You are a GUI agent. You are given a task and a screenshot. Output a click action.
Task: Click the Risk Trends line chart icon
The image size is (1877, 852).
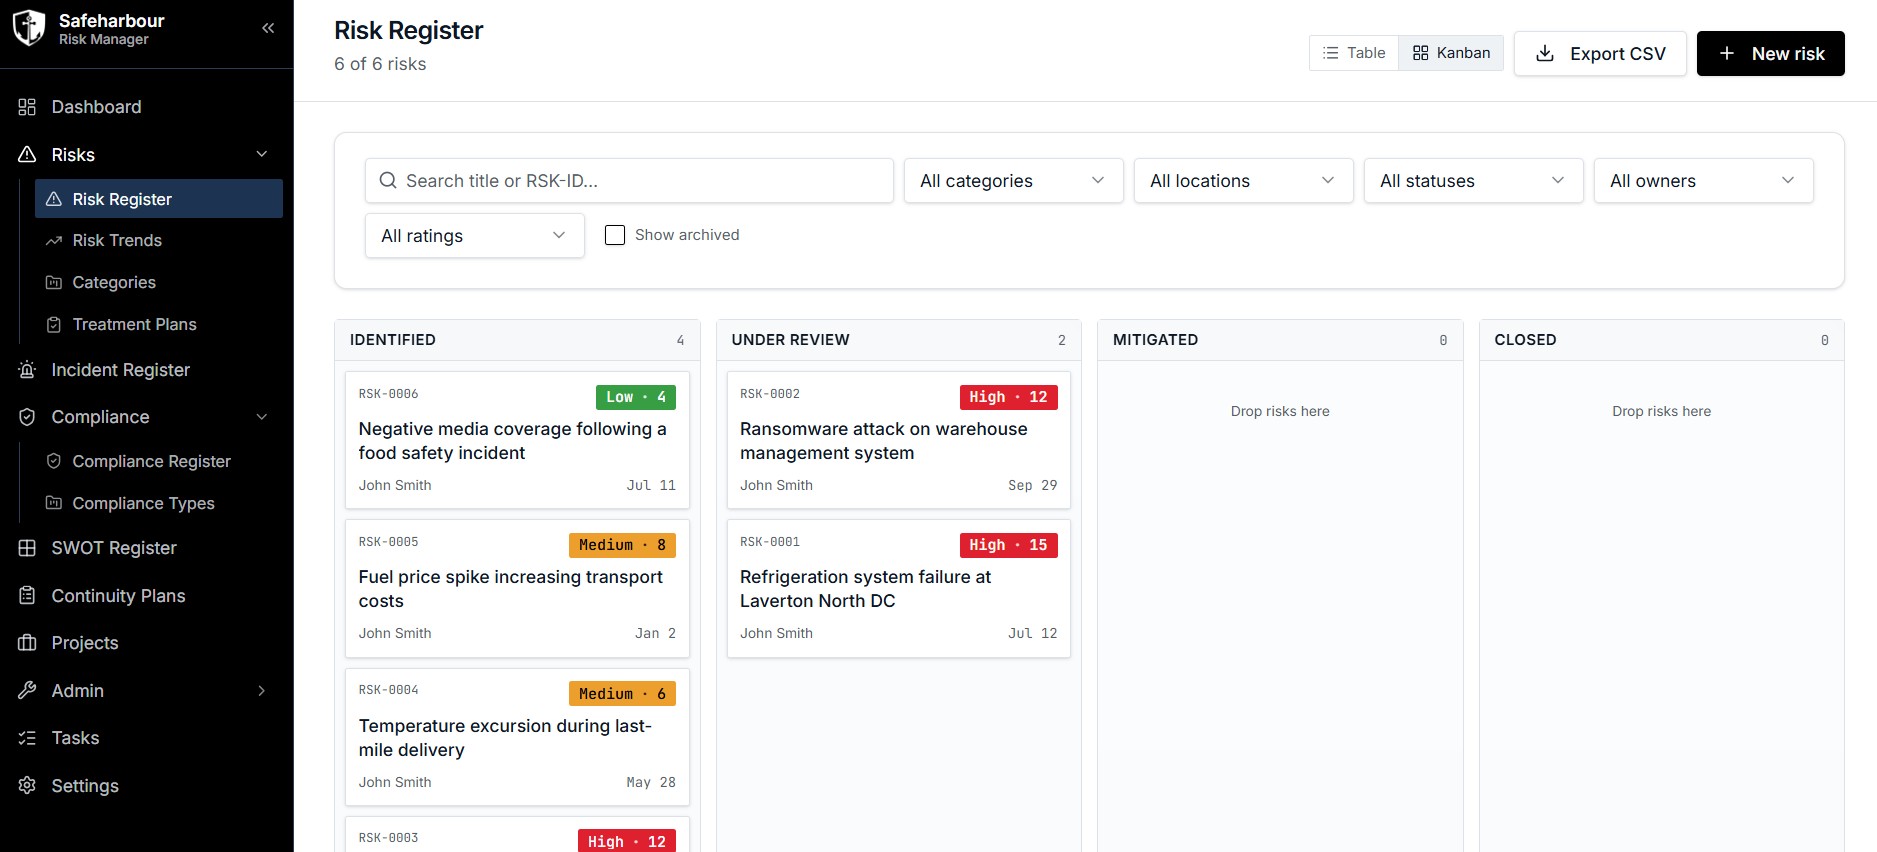pyautogui.click(x=54, y=241)
